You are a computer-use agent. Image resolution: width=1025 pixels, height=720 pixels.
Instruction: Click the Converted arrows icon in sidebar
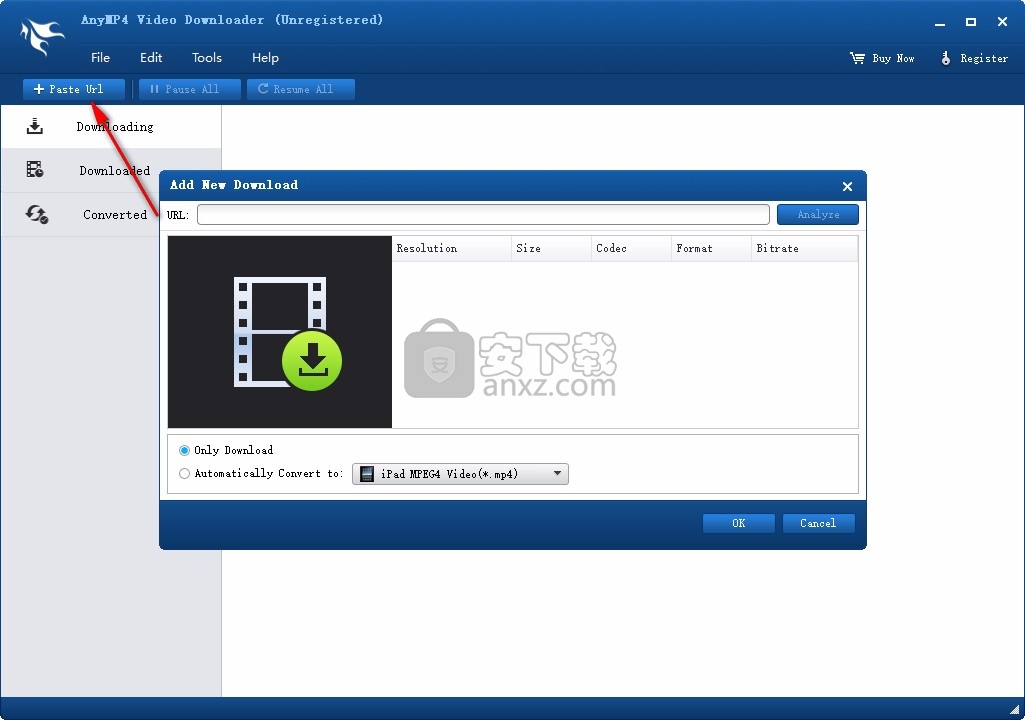37,214
